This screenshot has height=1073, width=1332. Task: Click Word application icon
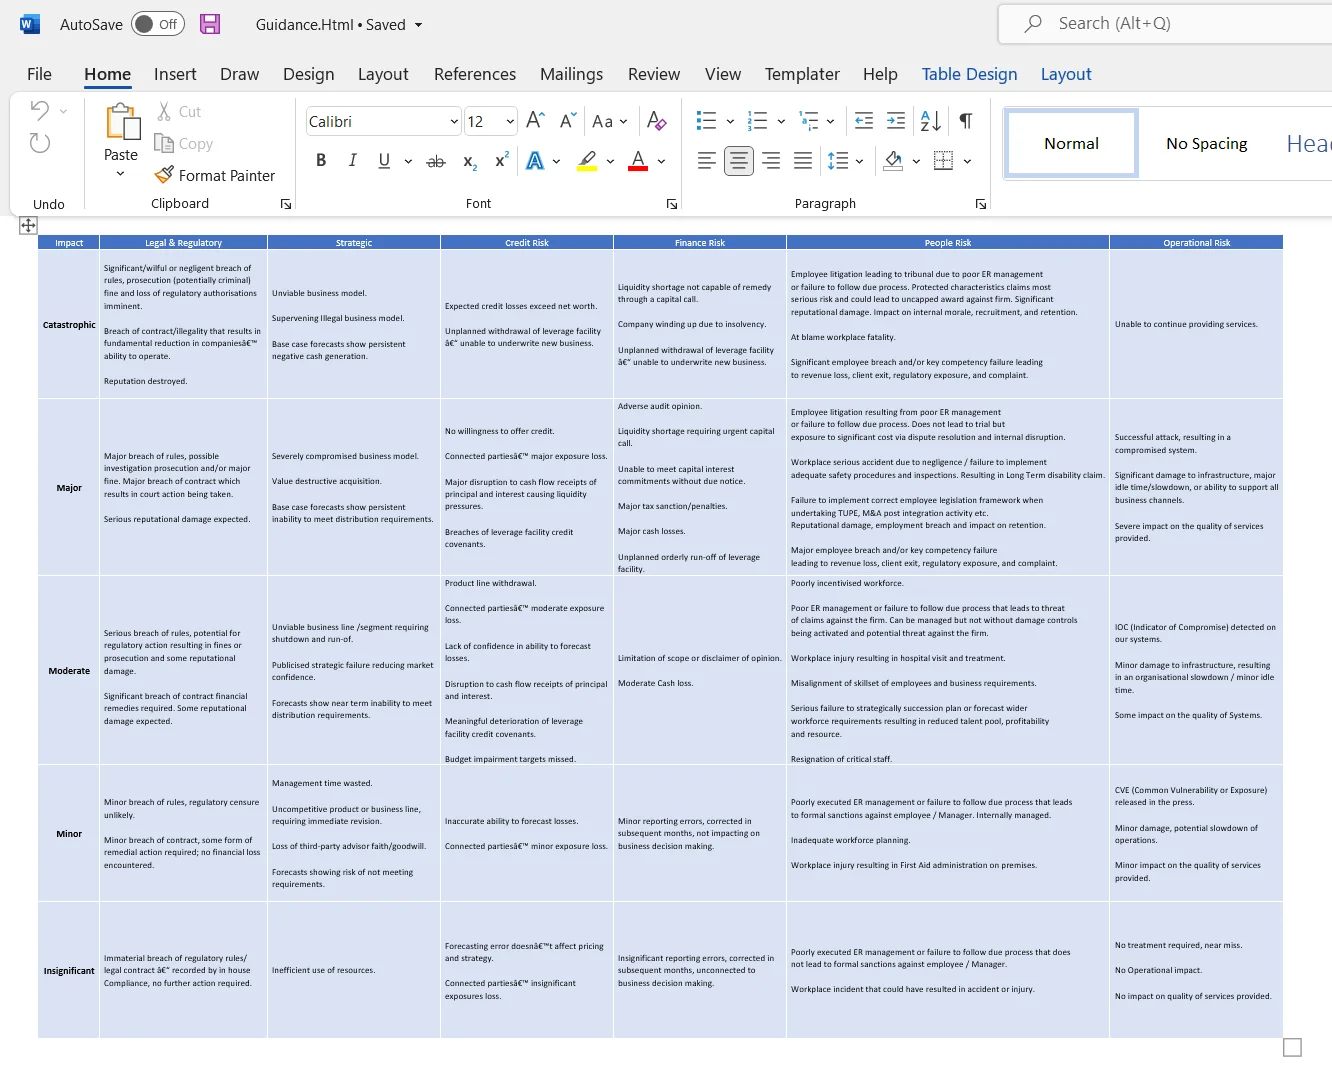[x=30, y=24]
